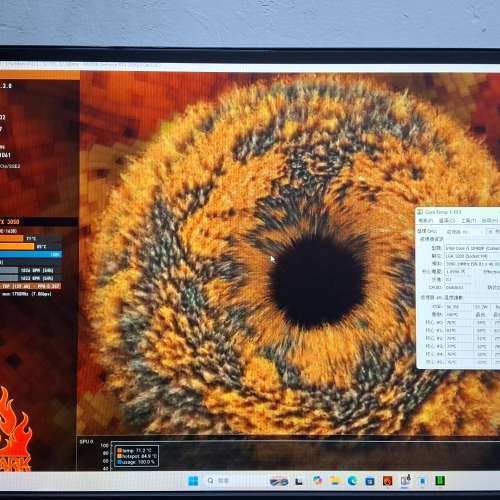This screenshot has width=500, height=500.
Task: Click the Intel Core processor model field
Action: click(473, 248)
